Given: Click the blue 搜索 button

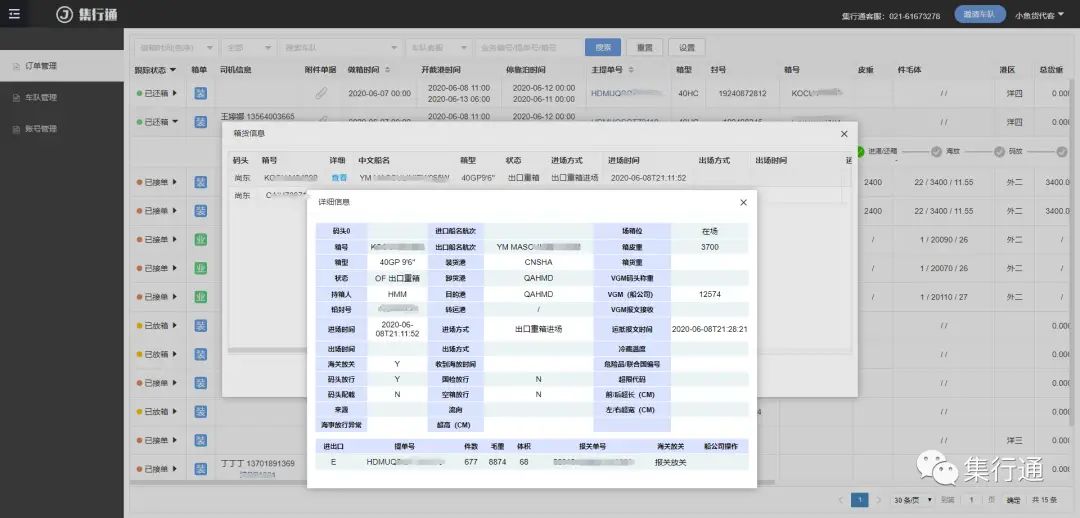Looking at the screenshot, I should 603,48.
